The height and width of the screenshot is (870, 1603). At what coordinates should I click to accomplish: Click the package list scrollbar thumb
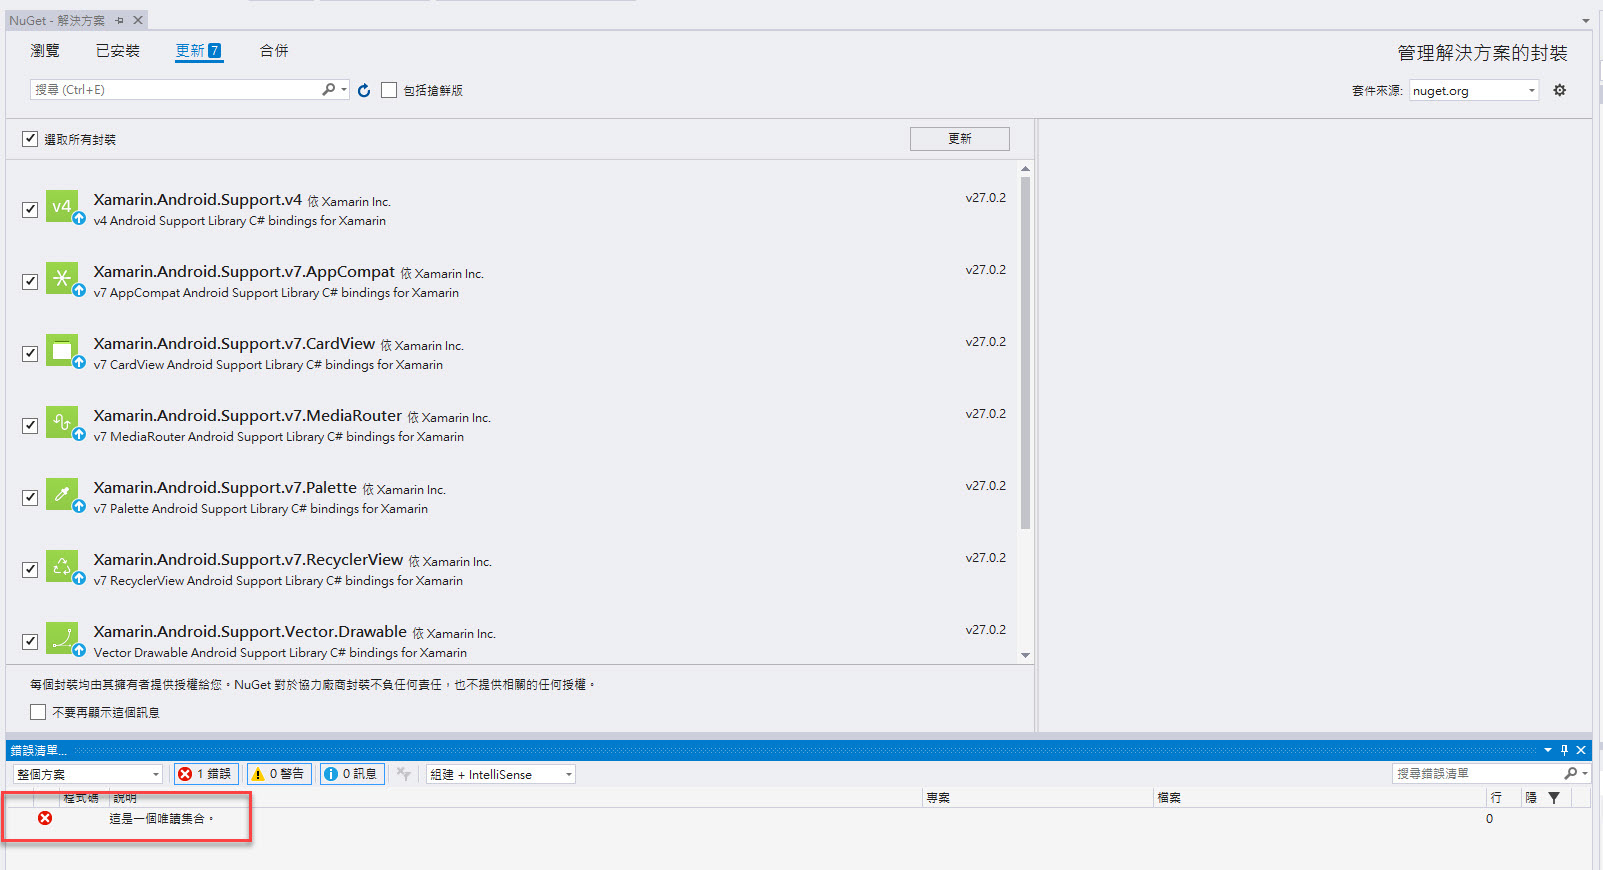tap(1025, 353)
